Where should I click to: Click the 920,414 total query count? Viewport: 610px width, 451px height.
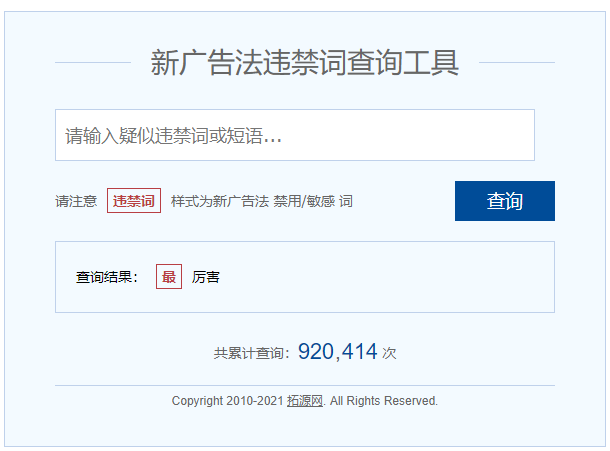(x=337, y=352)
